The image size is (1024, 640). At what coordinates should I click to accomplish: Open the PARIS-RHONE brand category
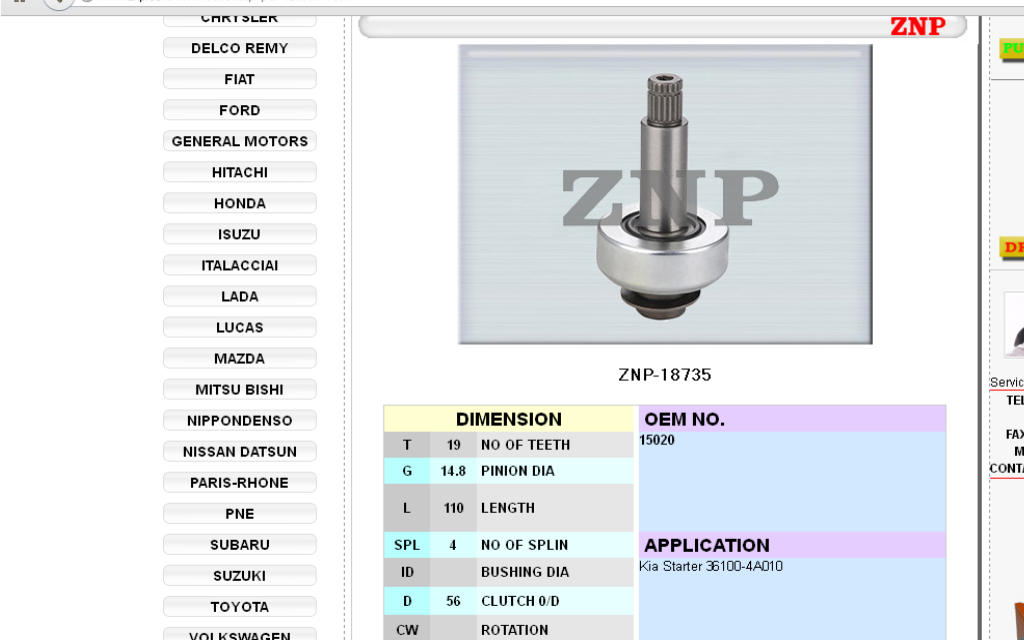pyautogui.click(x=240, y=483)
